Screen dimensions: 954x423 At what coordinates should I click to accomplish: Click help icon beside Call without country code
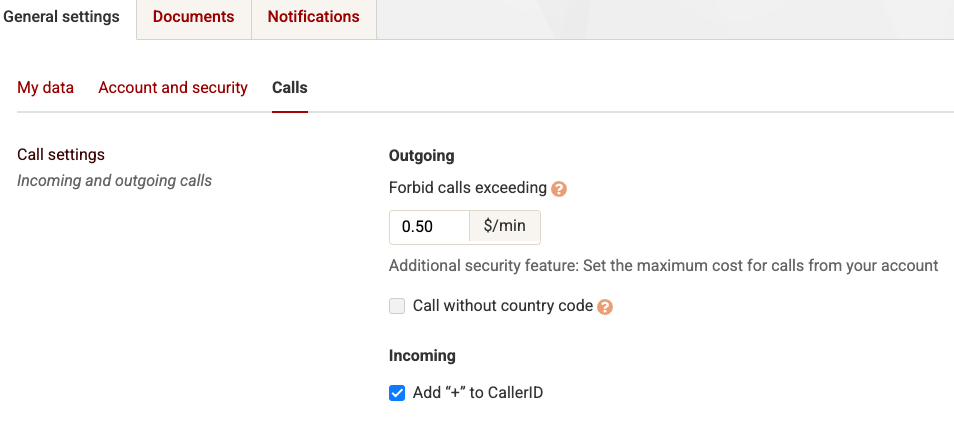pos(605,307)
